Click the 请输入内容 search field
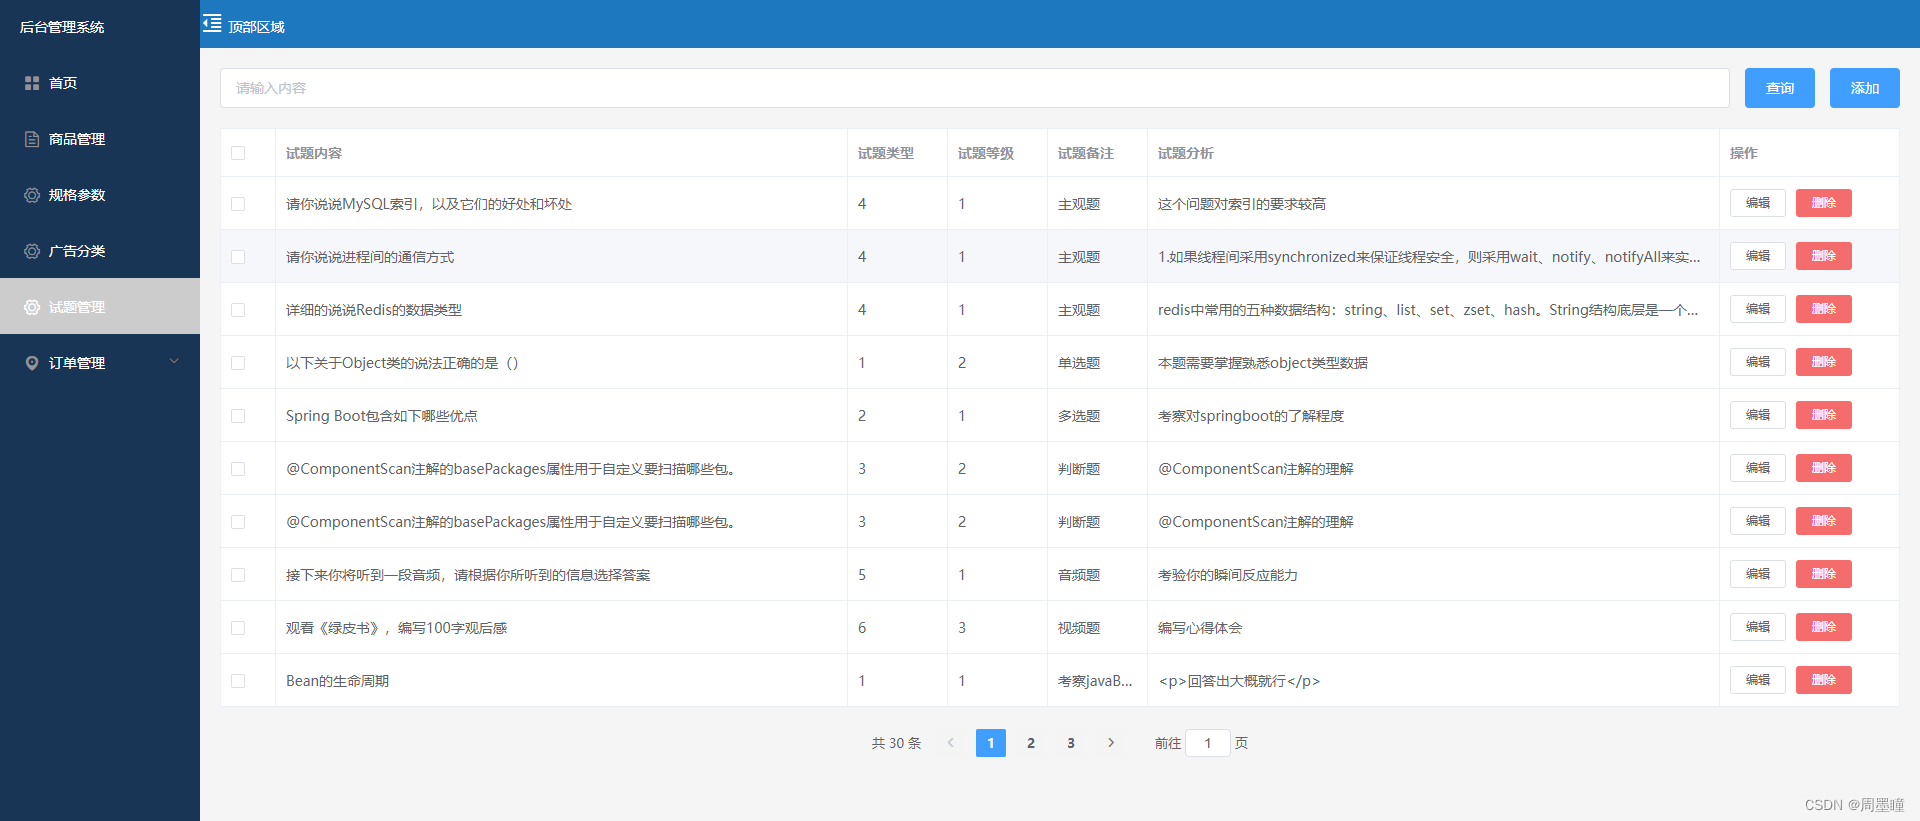Viewport: 1920px width, 821px height. 975,88
